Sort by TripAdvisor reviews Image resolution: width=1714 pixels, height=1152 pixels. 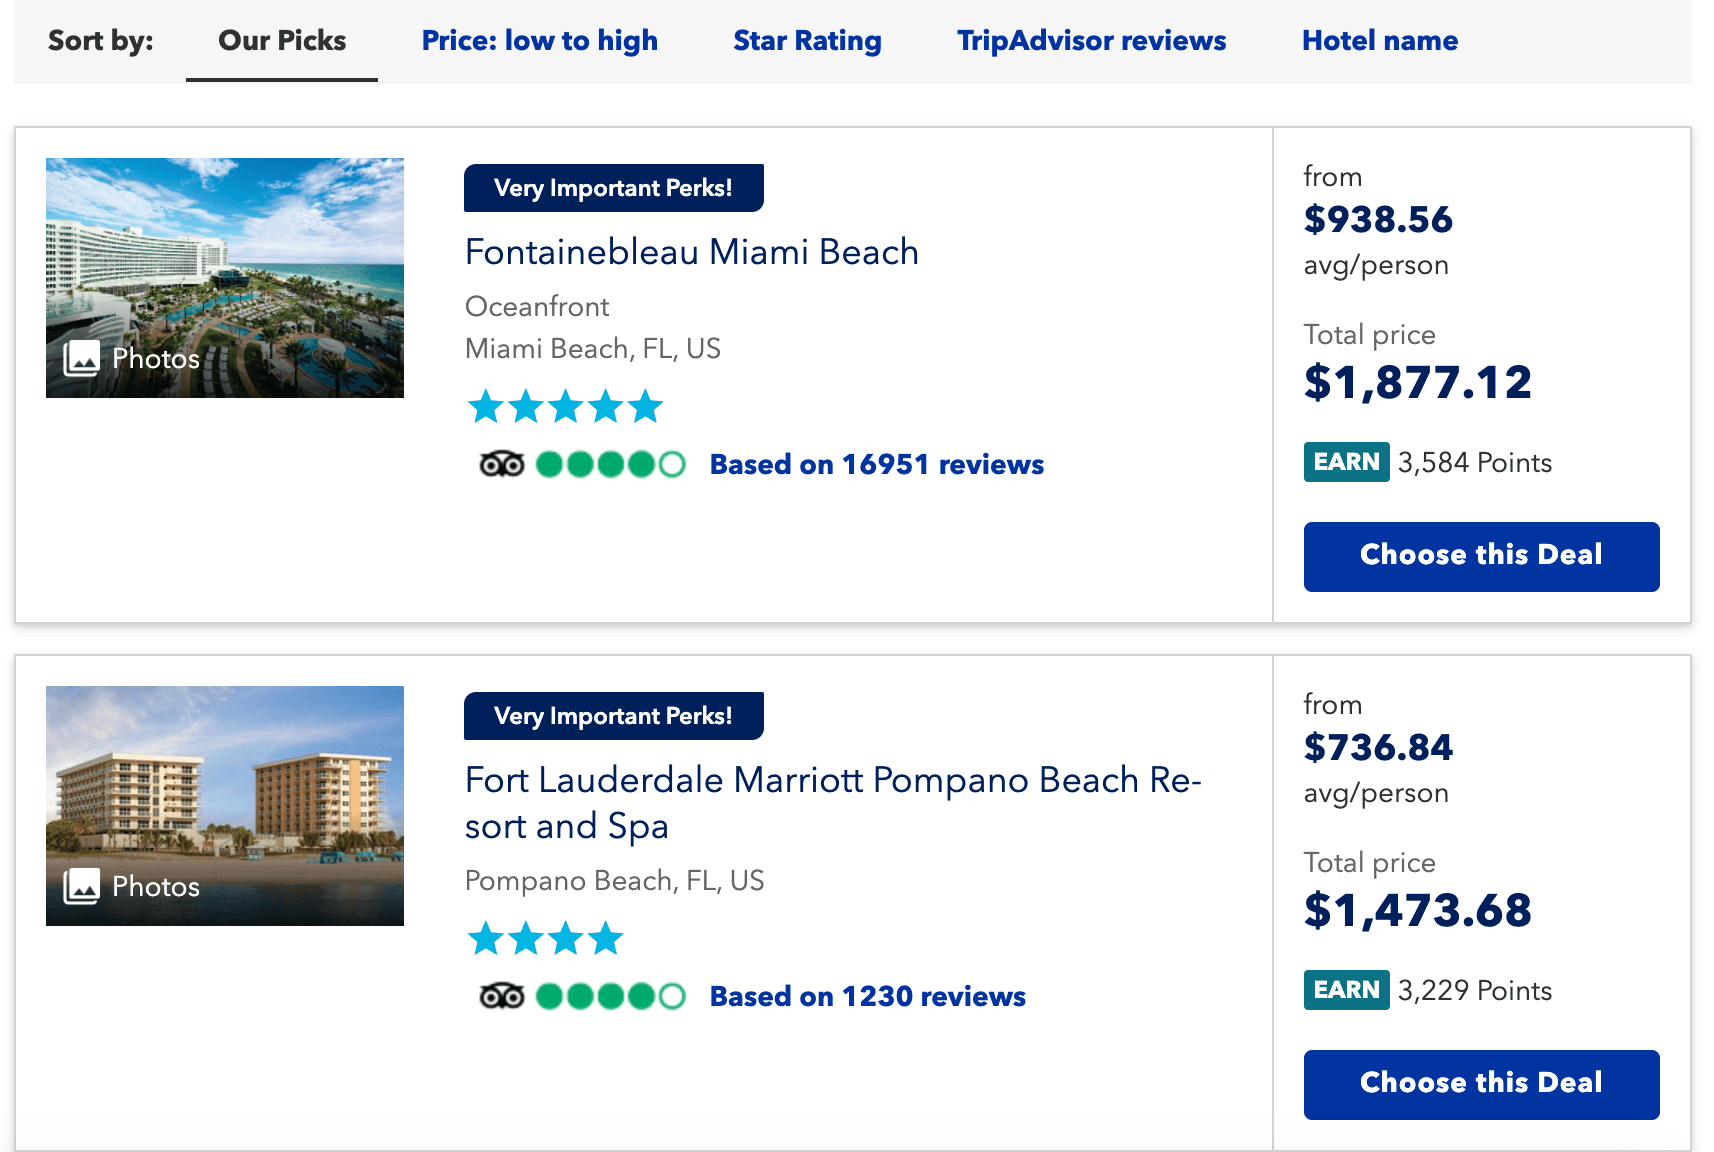1091,41
